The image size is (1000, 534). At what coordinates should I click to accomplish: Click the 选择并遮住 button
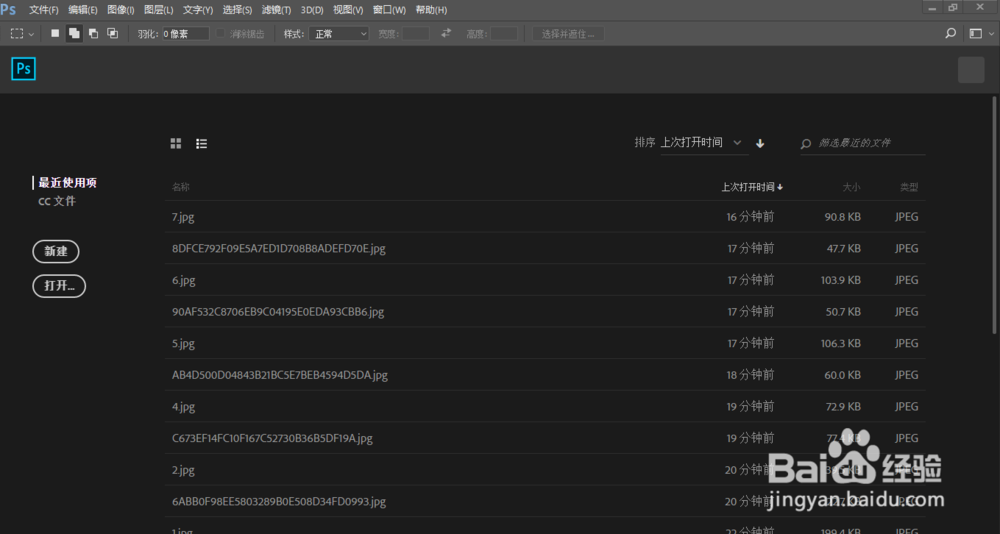coord(568,34)
